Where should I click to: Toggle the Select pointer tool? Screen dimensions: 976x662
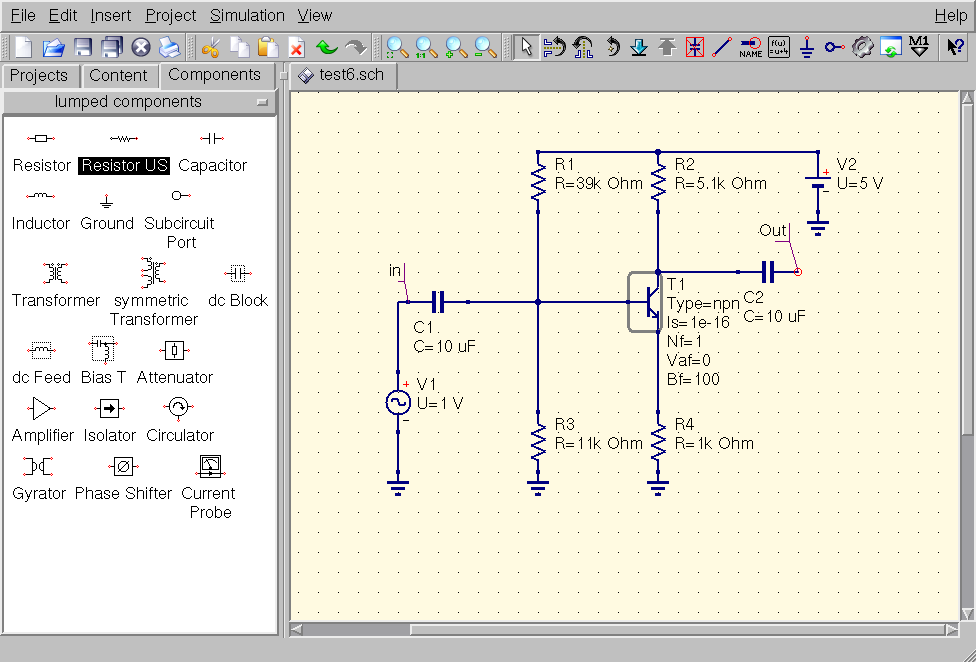pyautogui.click(x=526, y=47)
